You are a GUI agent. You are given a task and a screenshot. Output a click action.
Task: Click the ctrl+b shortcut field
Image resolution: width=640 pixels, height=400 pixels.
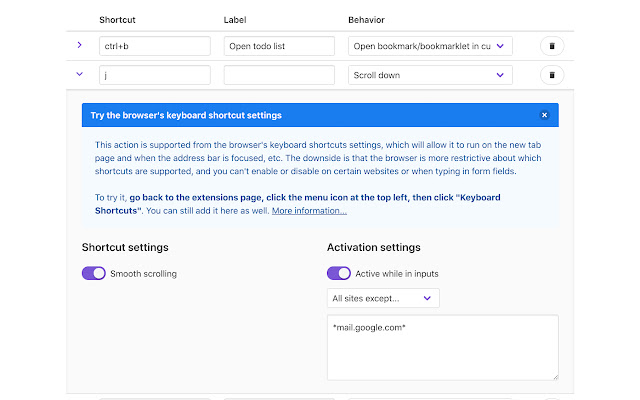tap(154, 46)
